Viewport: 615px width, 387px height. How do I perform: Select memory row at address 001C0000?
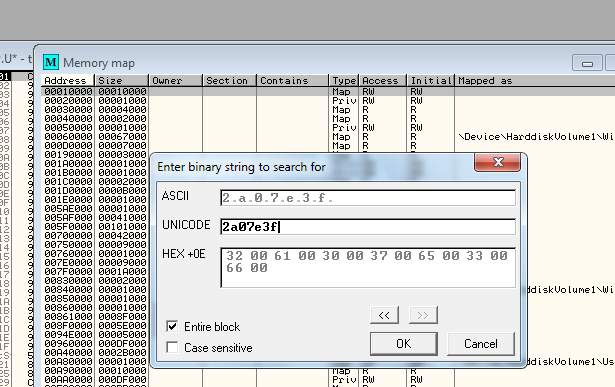(x=96, y=182)
